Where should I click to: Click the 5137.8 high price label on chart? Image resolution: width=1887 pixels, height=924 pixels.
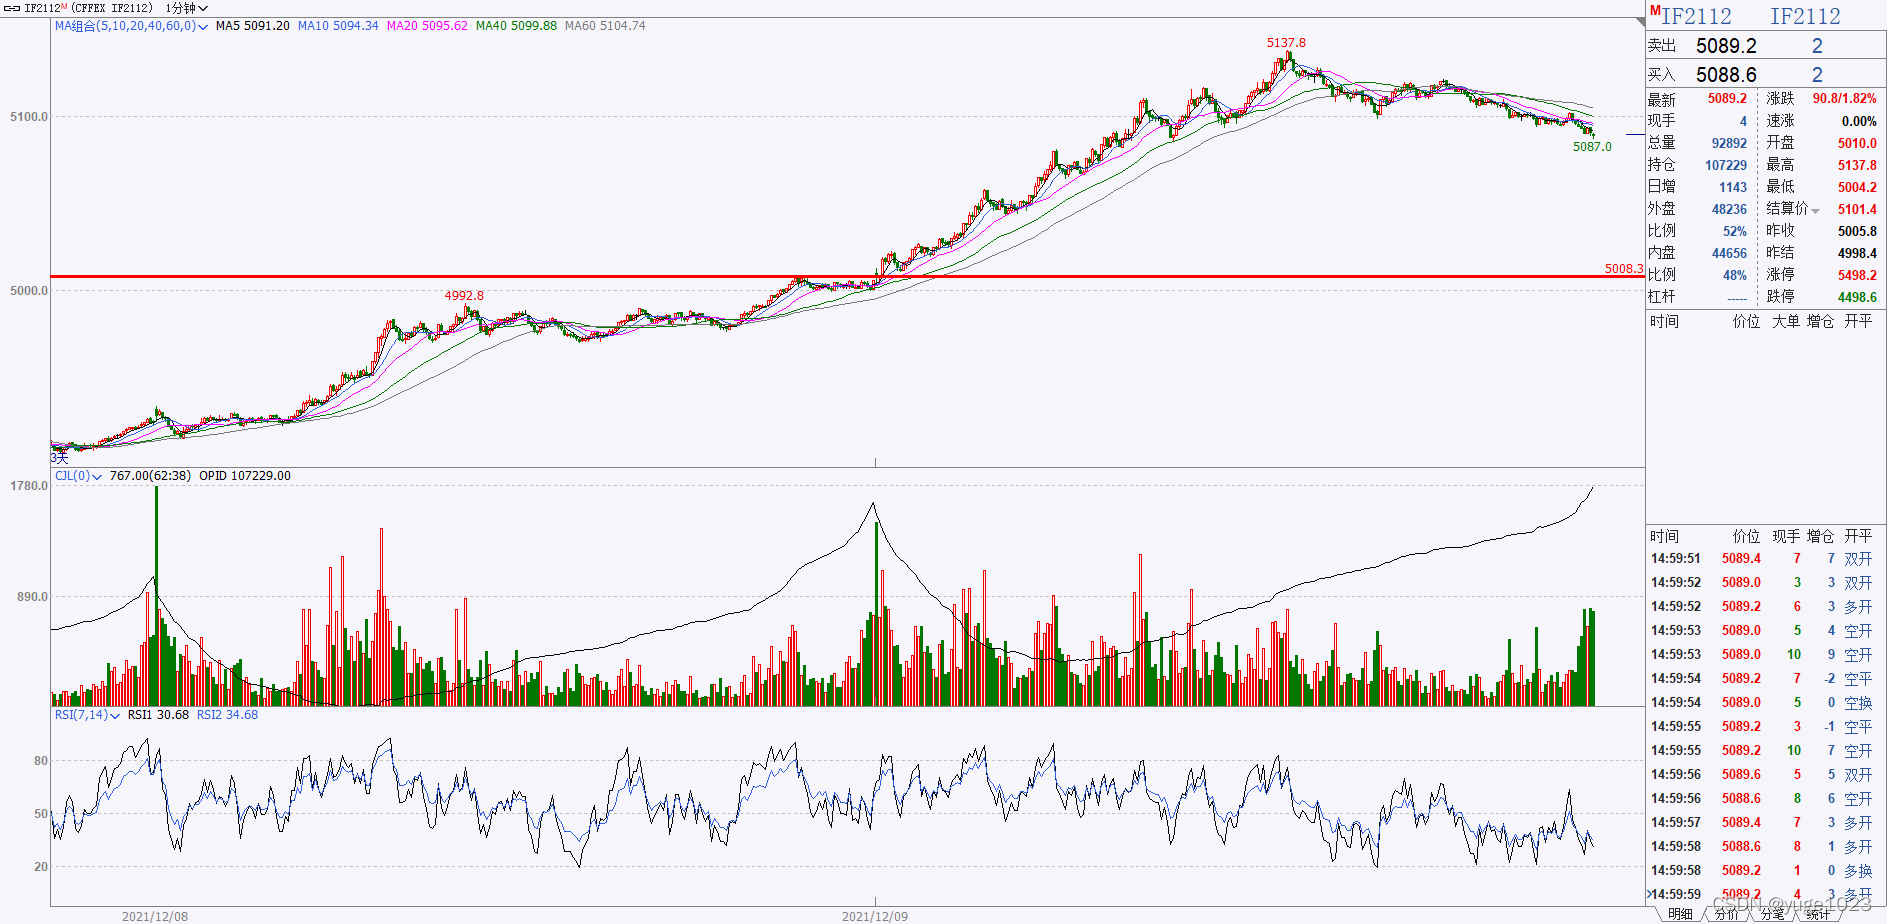coord(1286,43)
